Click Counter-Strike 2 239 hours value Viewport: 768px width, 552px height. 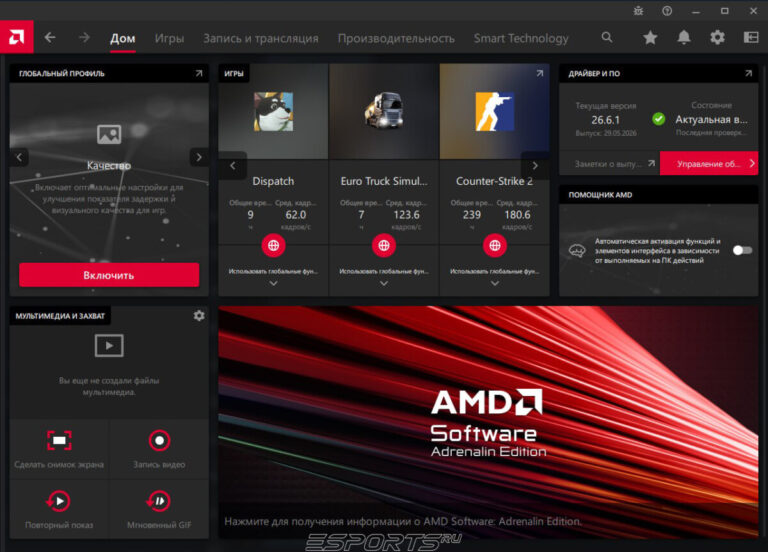click(472, 215)
